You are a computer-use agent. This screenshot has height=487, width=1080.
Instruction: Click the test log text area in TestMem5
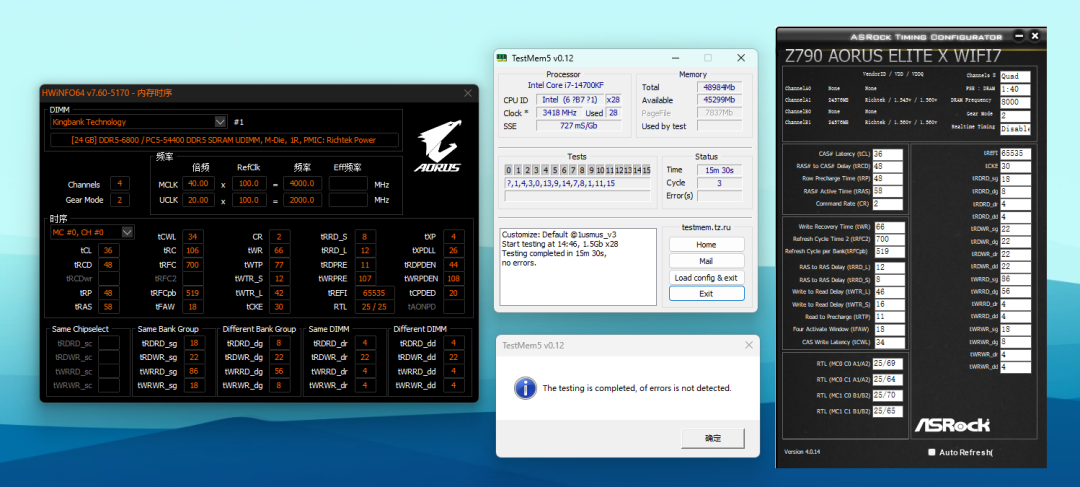pyautogui.click(x=577, y=267)
